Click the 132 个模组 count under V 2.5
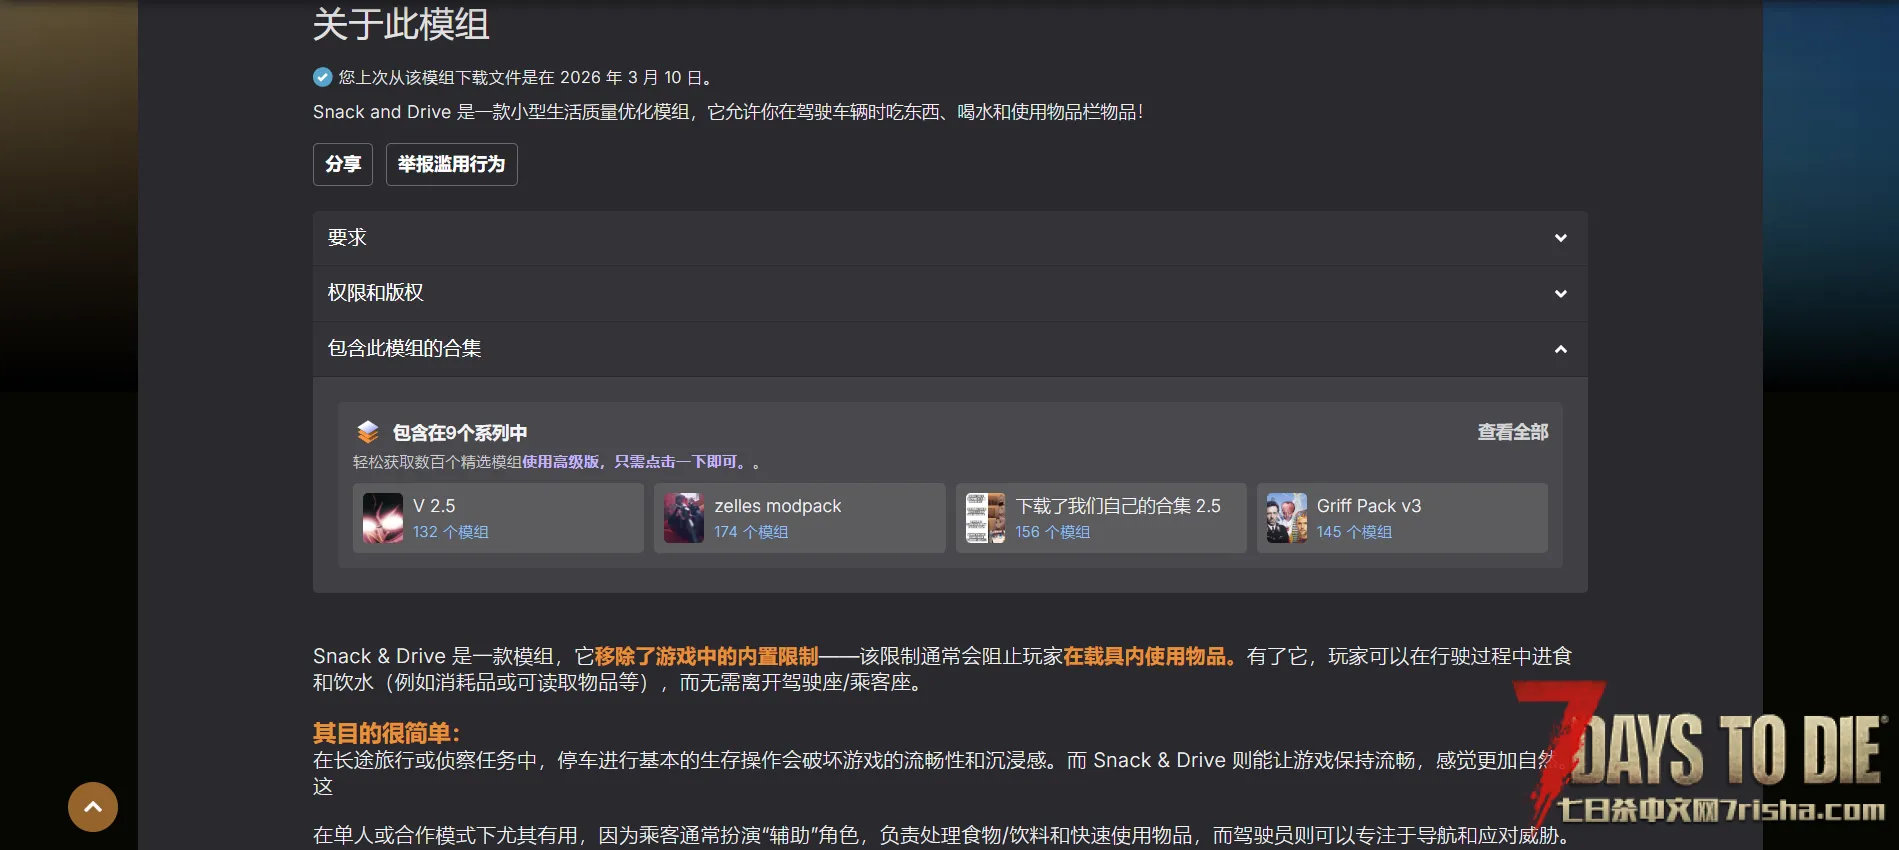The image size is (1899, 850). tap(450, 532)
